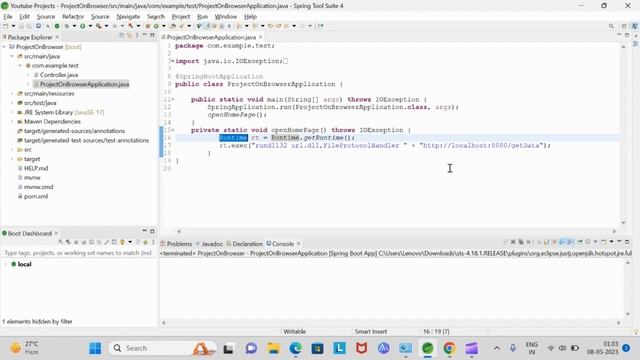
Task: Toggle fold marker for main method line 11
Action: [x=173, y=100]
